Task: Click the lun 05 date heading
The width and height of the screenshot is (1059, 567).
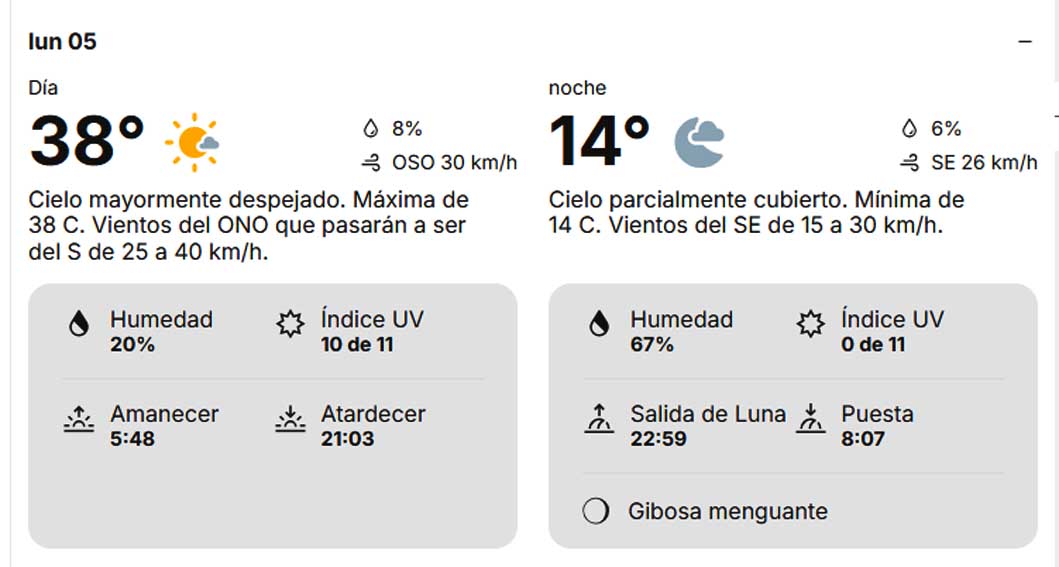Action: (63, 42)
